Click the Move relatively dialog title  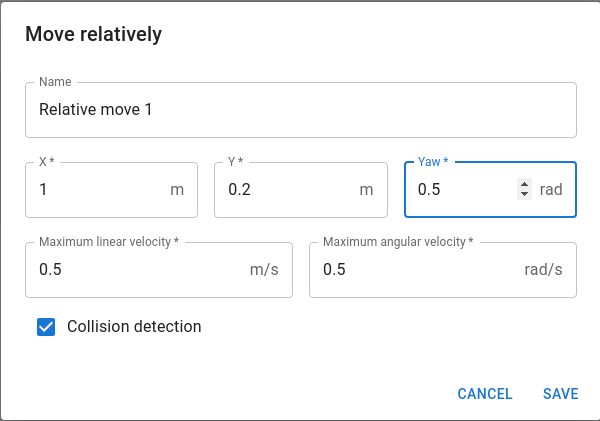pos(93,34)
